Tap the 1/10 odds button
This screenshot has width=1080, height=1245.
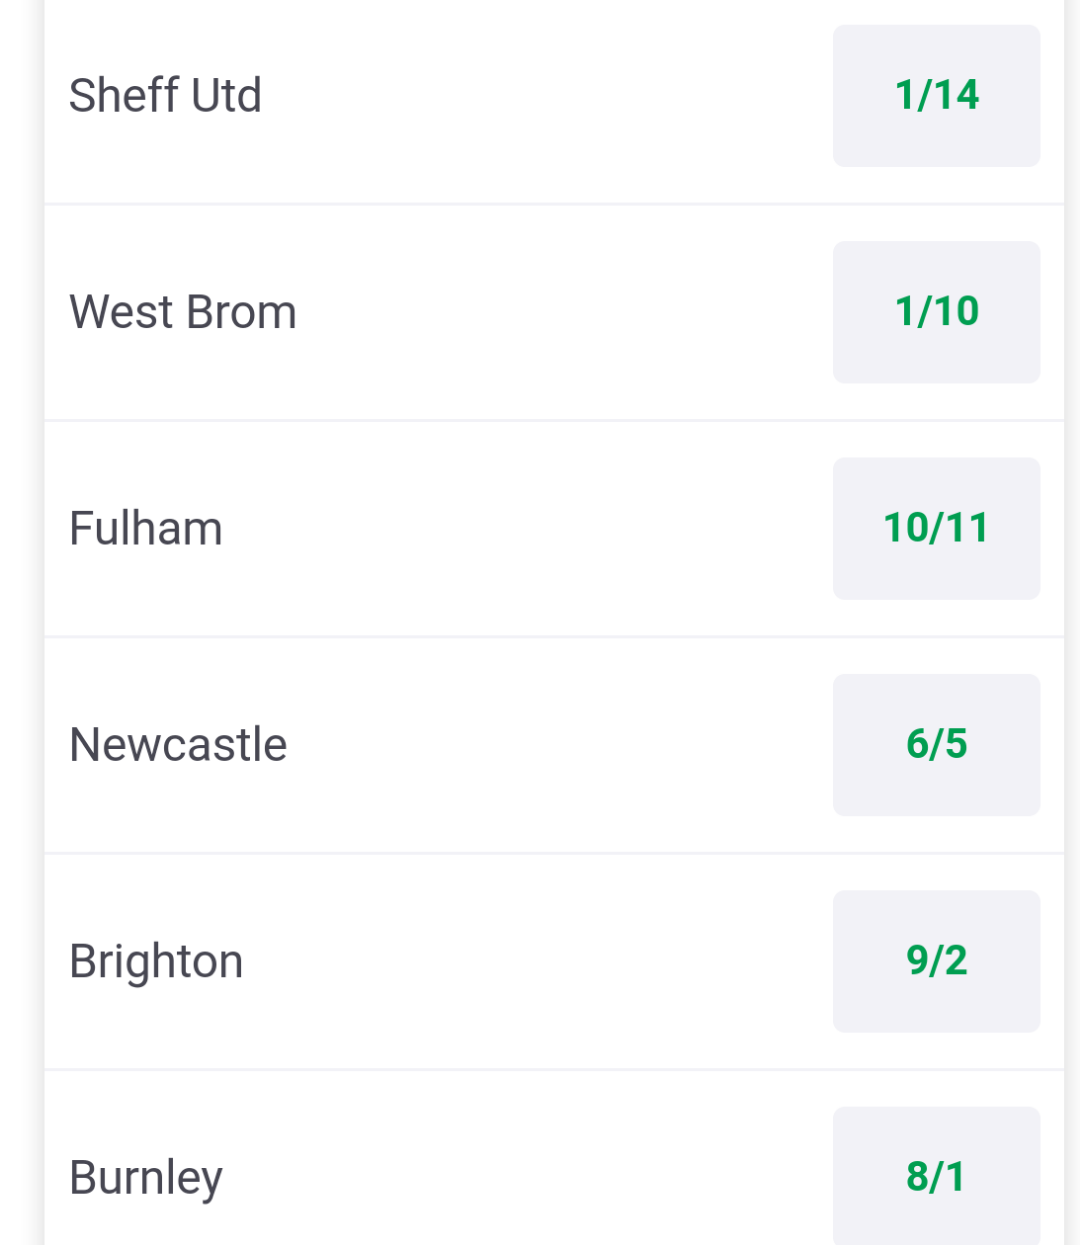936,312
